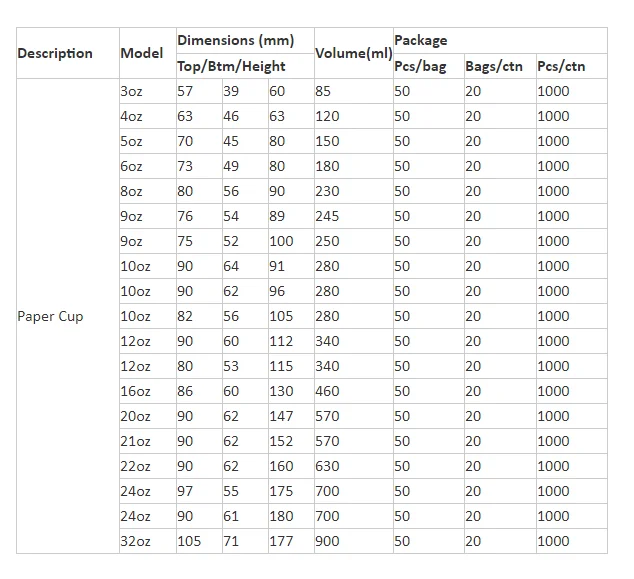This screenshot has height=579, width=634.
Task: Select the 245 volume cell
Action: click(x=327, y=217)
